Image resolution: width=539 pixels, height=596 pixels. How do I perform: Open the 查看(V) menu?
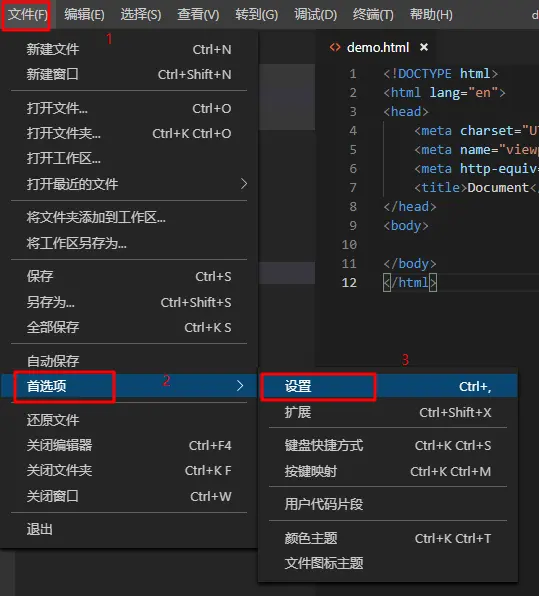coord(198,15)
